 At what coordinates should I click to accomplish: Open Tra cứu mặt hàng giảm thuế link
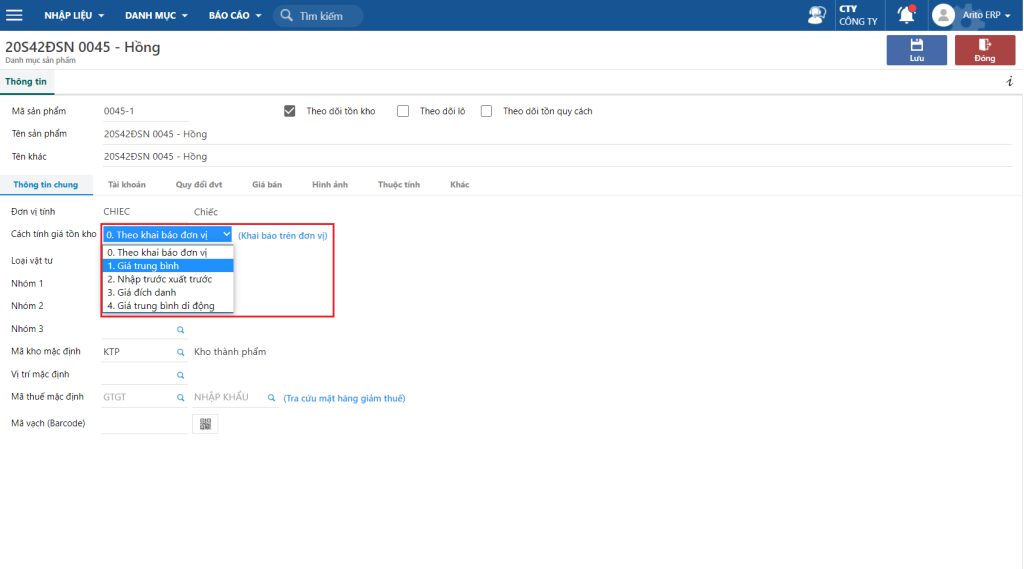pyautogui.click(x=344, y=398)
